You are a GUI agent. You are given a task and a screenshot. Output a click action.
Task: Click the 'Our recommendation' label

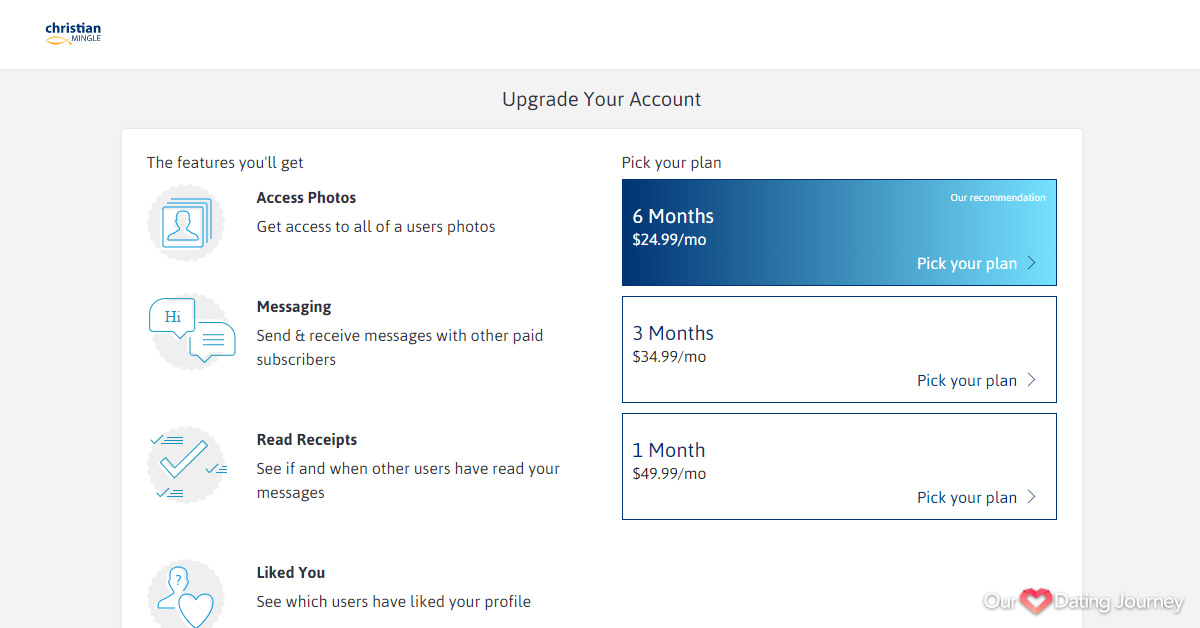point(998,198)
